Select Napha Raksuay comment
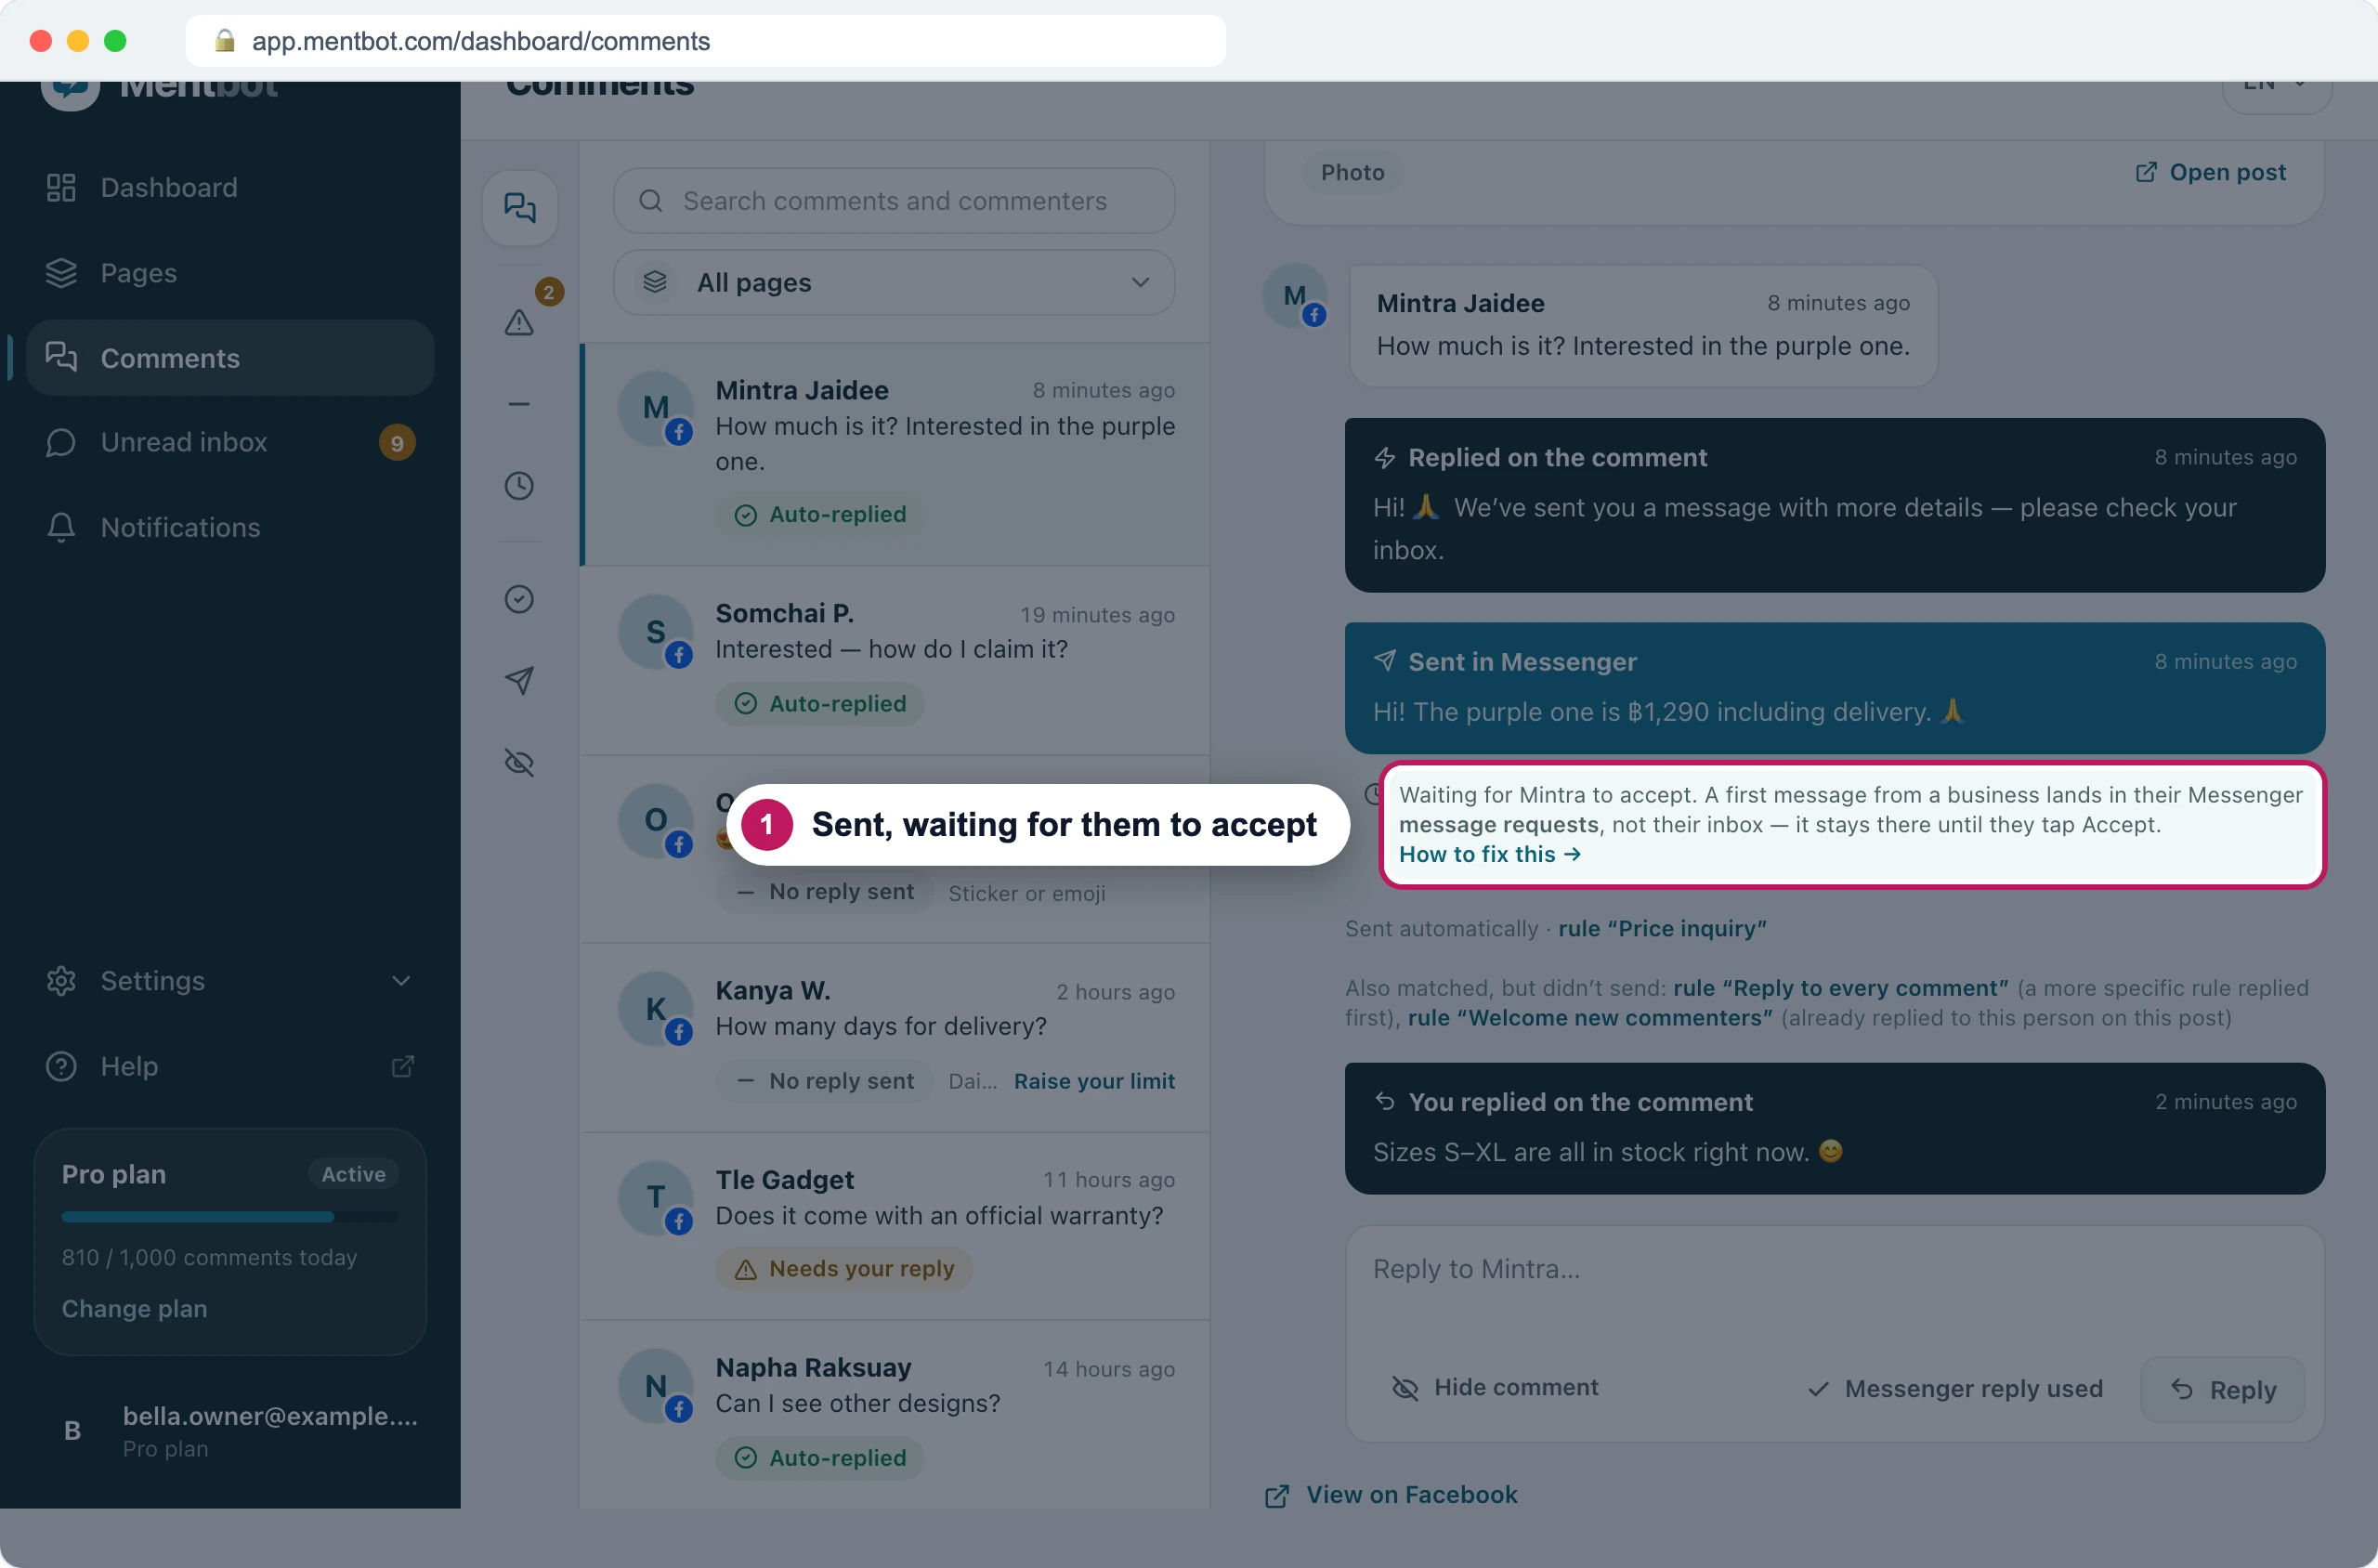Image resolution: width=2378 pixels, height=1568 pixels. (895, 1414)
